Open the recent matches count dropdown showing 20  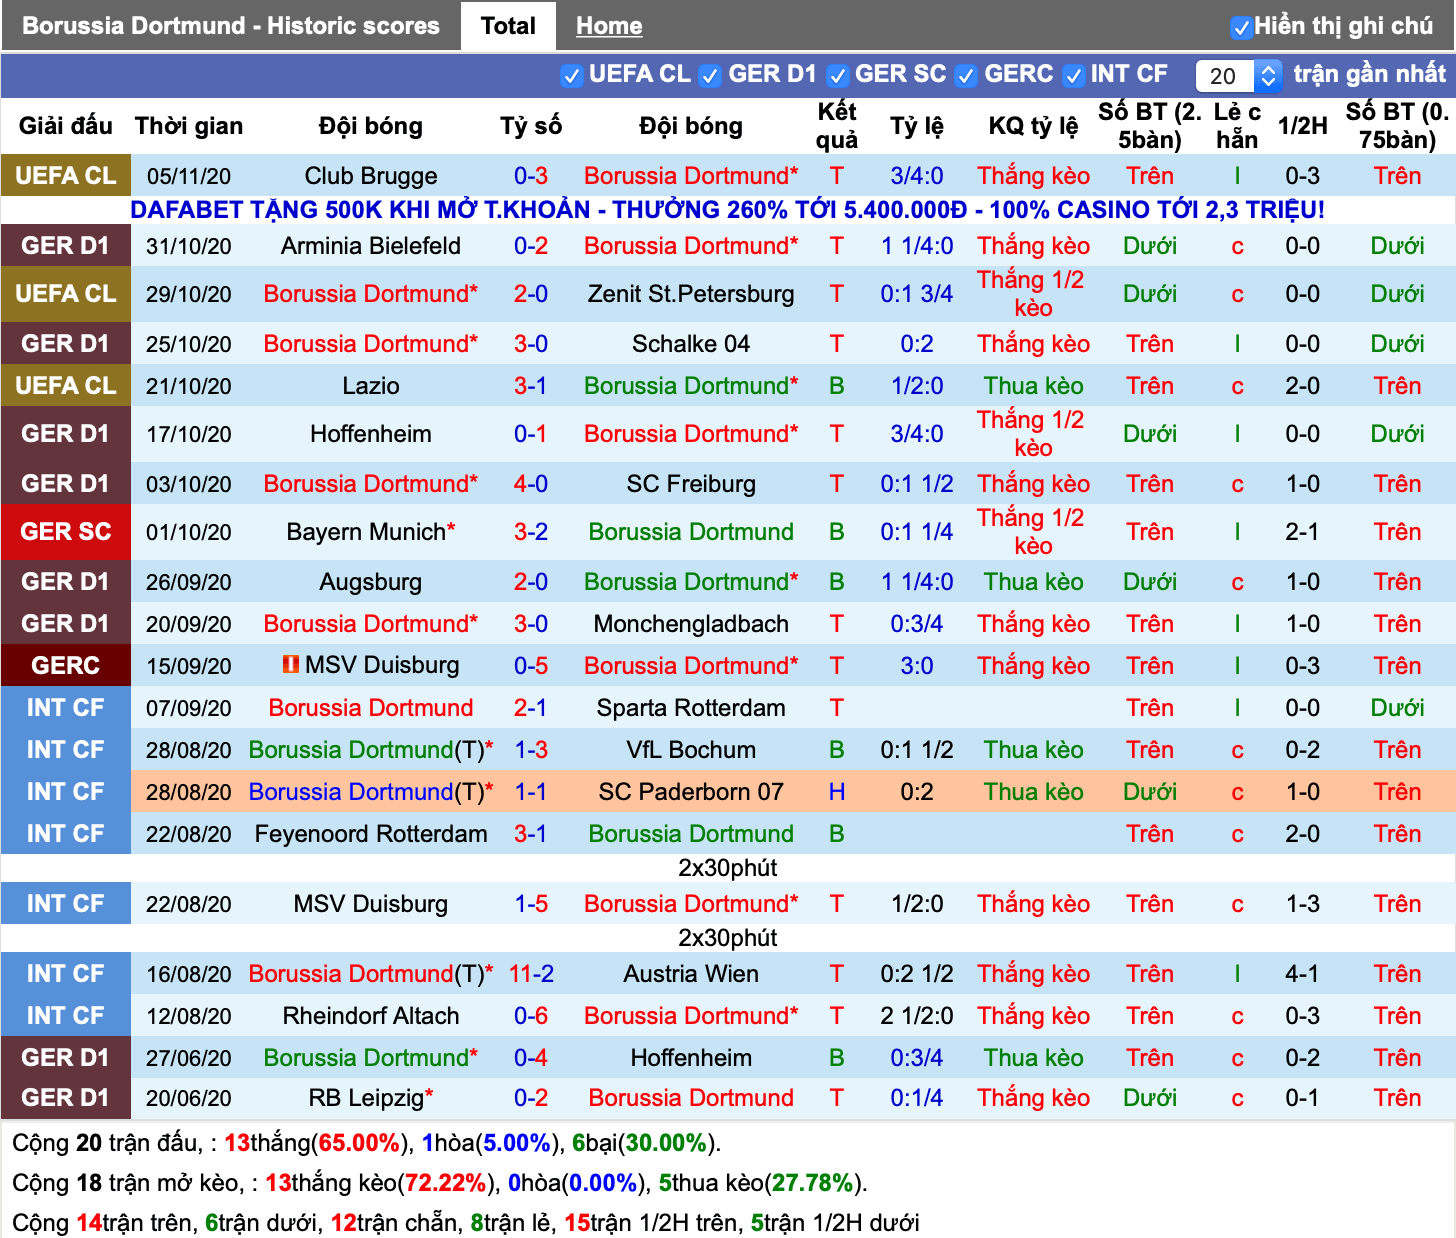(x=1239, y=75)
